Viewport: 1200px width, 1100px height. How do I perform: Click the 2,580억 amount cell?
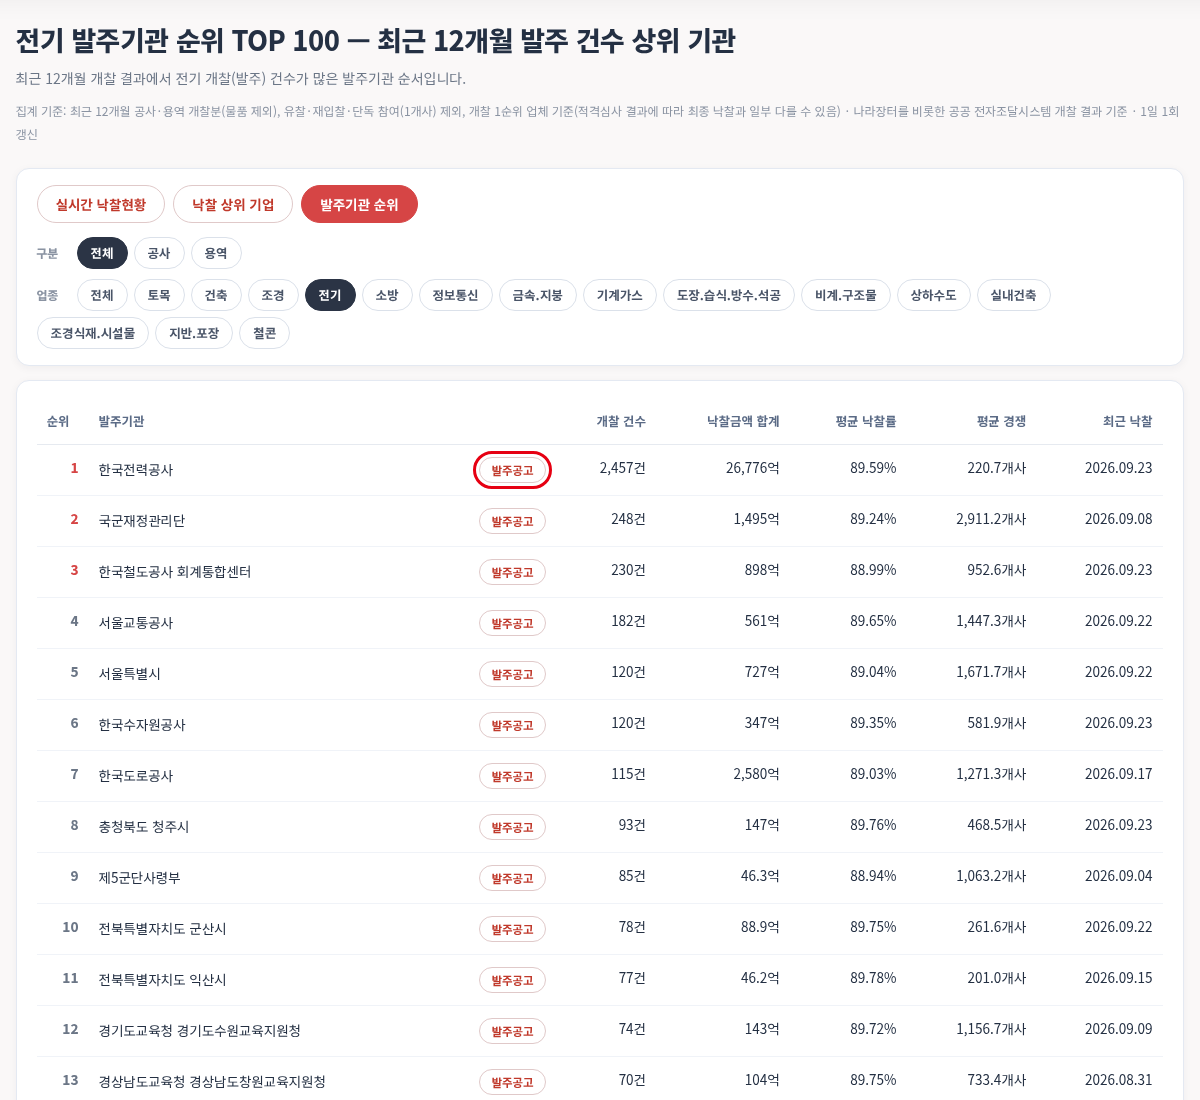click(756, 774)
